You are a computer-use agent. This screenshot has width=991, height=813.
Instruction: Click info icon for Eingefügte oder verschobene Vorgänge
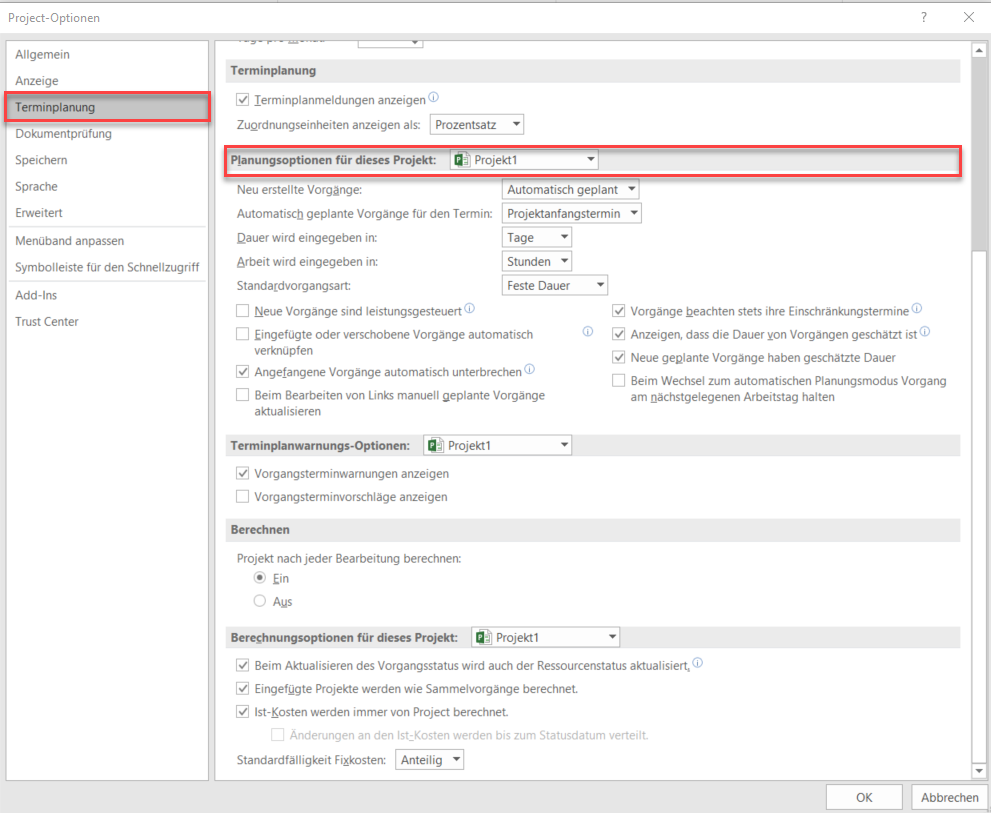[588, 332]
